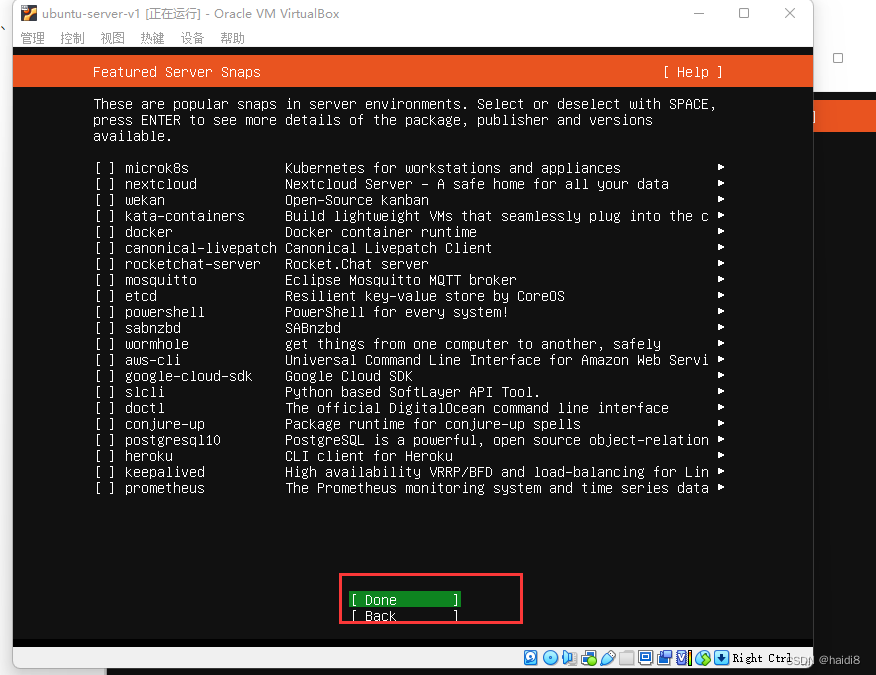Check the powershell snap checkbox

click(104, 312)
